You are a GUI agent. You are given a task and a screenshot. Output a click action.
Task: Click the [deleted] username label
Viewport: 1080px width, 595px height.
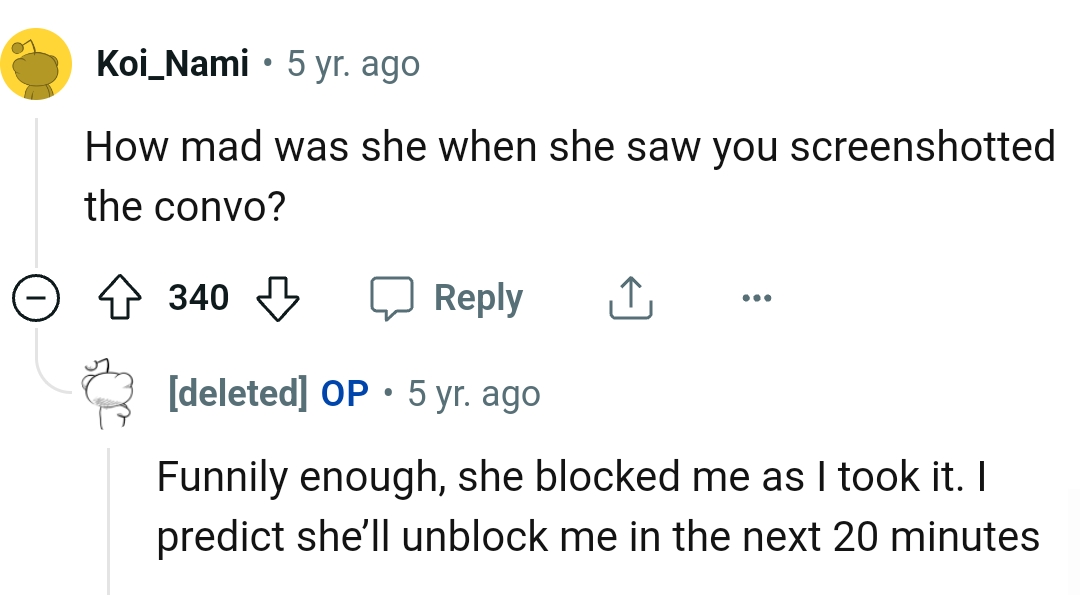pyautogui.click(x=238, y=393)
